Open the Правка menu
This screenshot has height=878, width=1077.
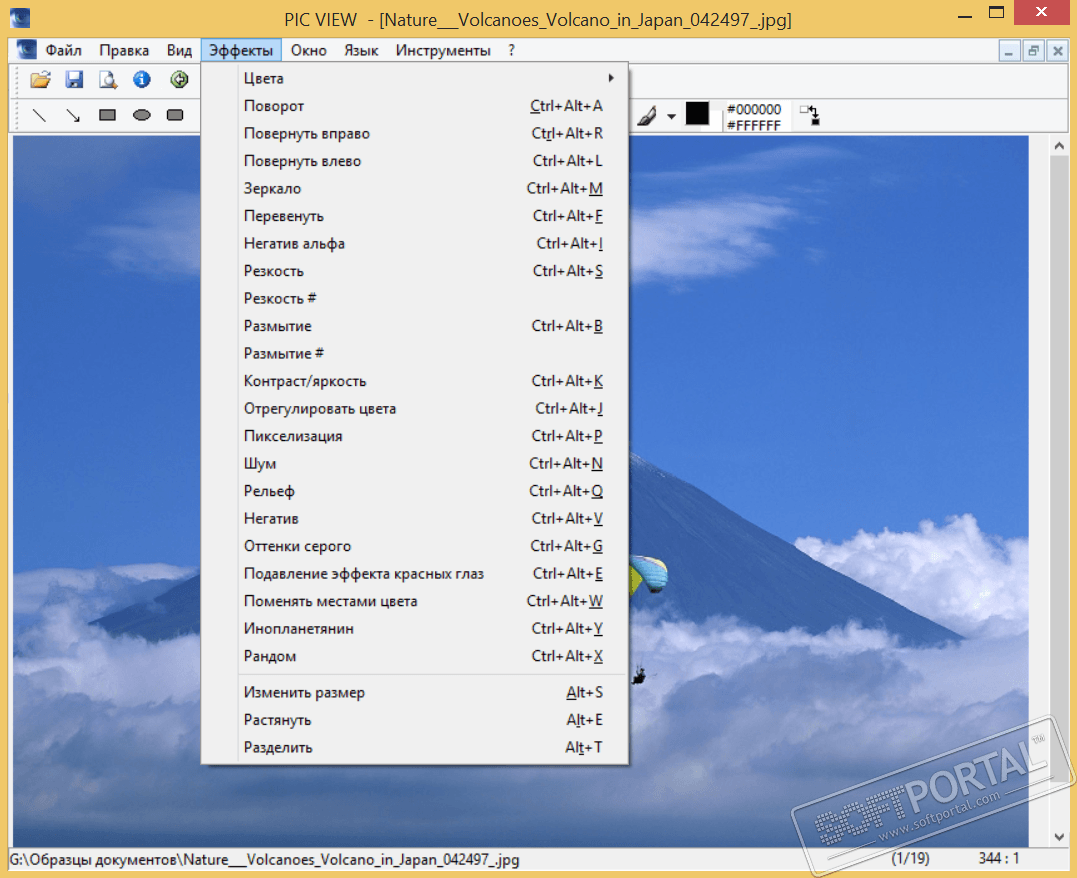point(124,50)
